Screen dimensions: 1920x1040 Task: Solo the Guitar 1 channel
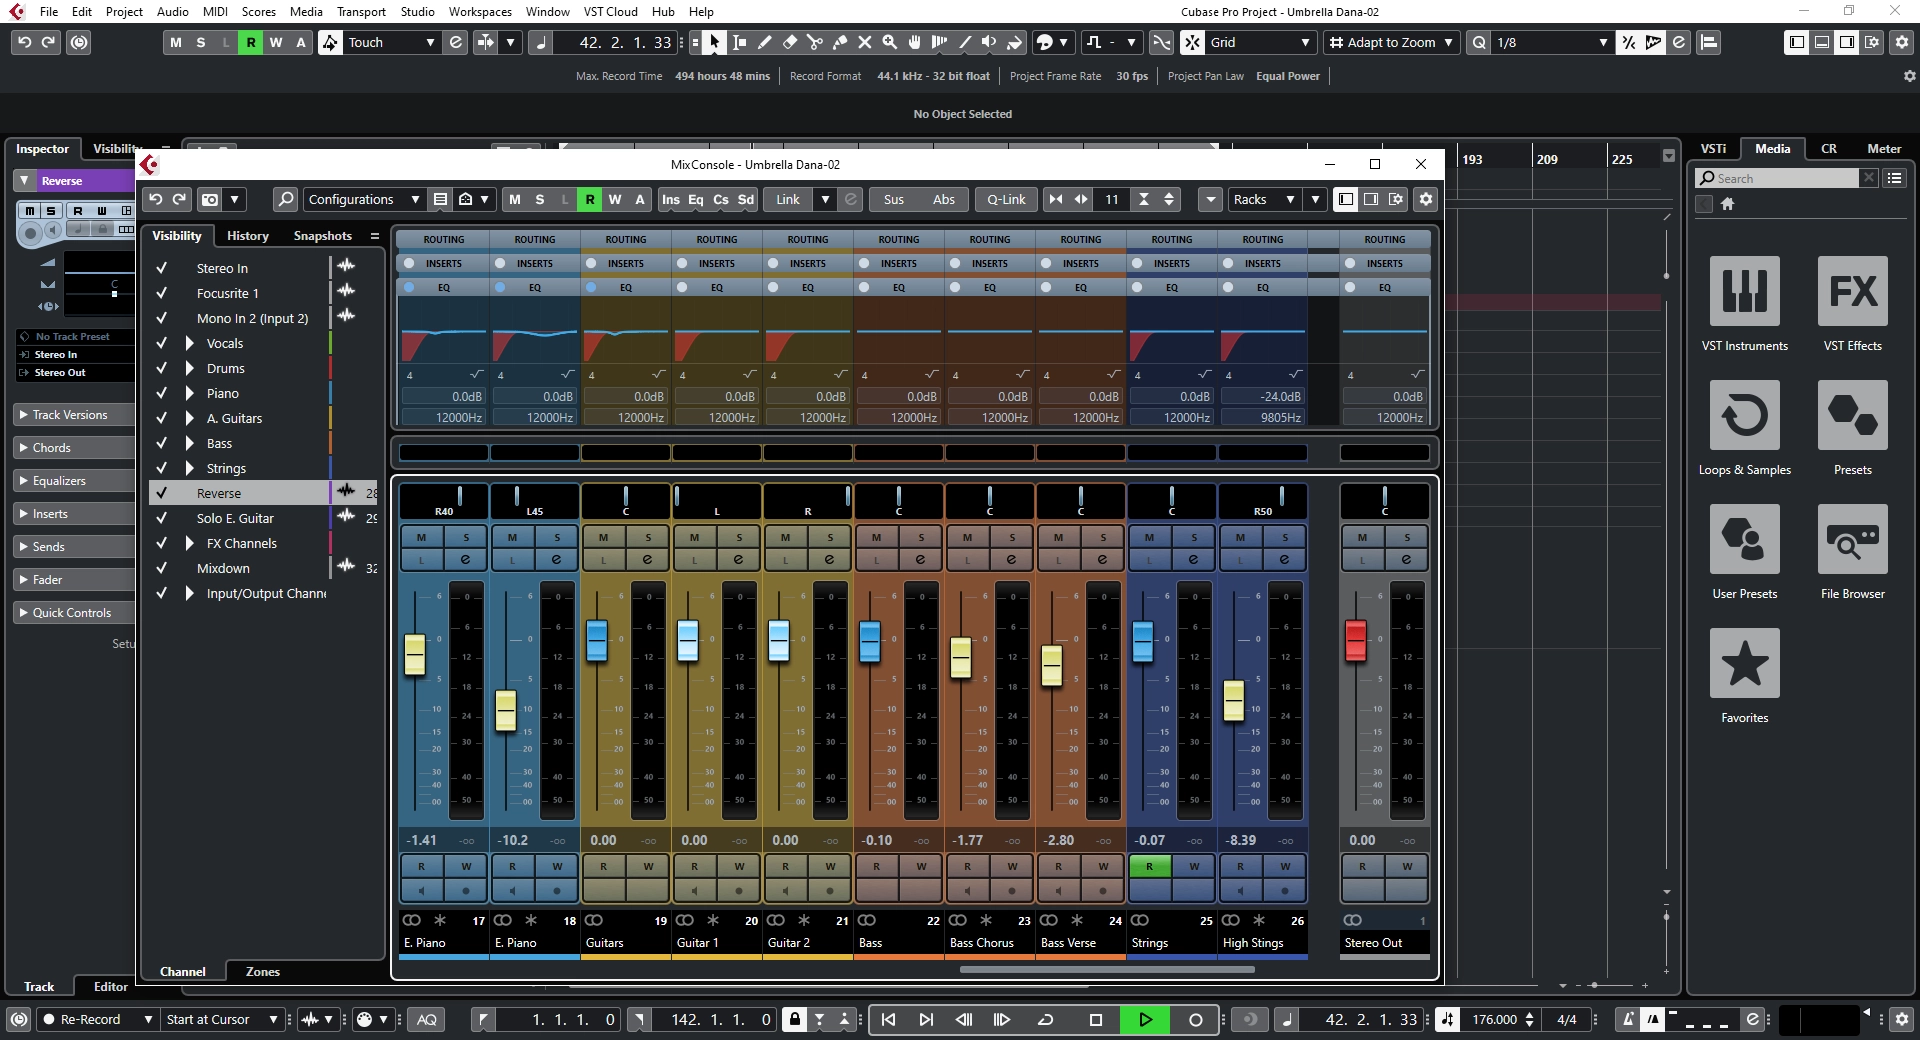tap(740, 537)
